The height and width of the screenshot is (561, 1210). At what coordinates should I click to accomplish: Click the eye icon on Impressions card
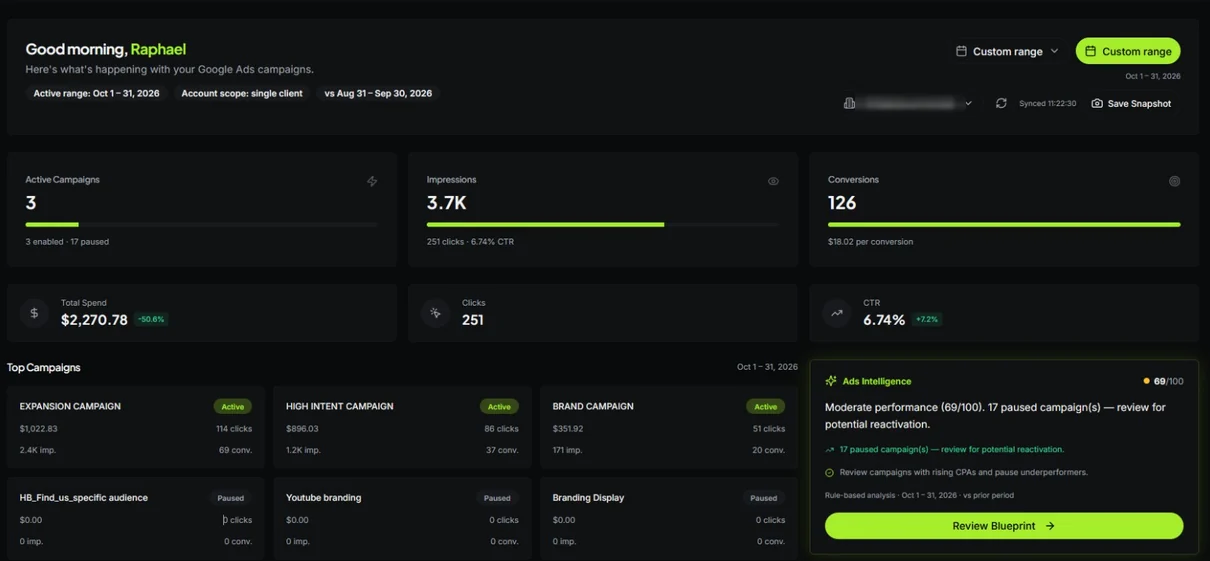[773, 181]
